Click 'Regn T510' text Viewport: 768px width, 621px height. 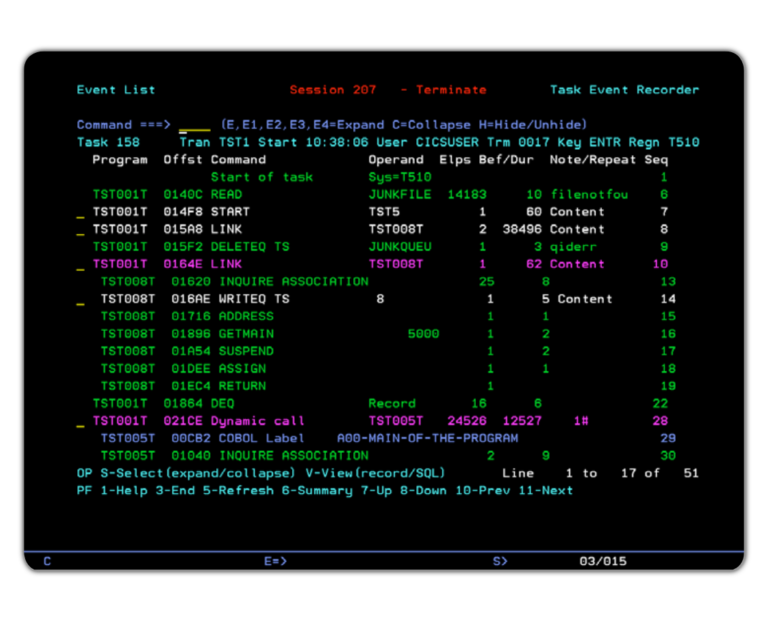tap(664, 143)
